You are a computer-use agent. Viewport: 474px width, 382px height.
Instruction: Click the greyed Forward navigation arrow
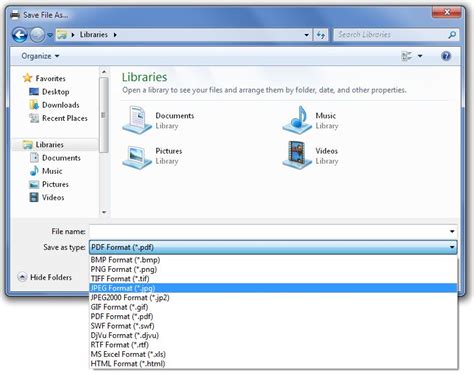(x=37, y=35)
